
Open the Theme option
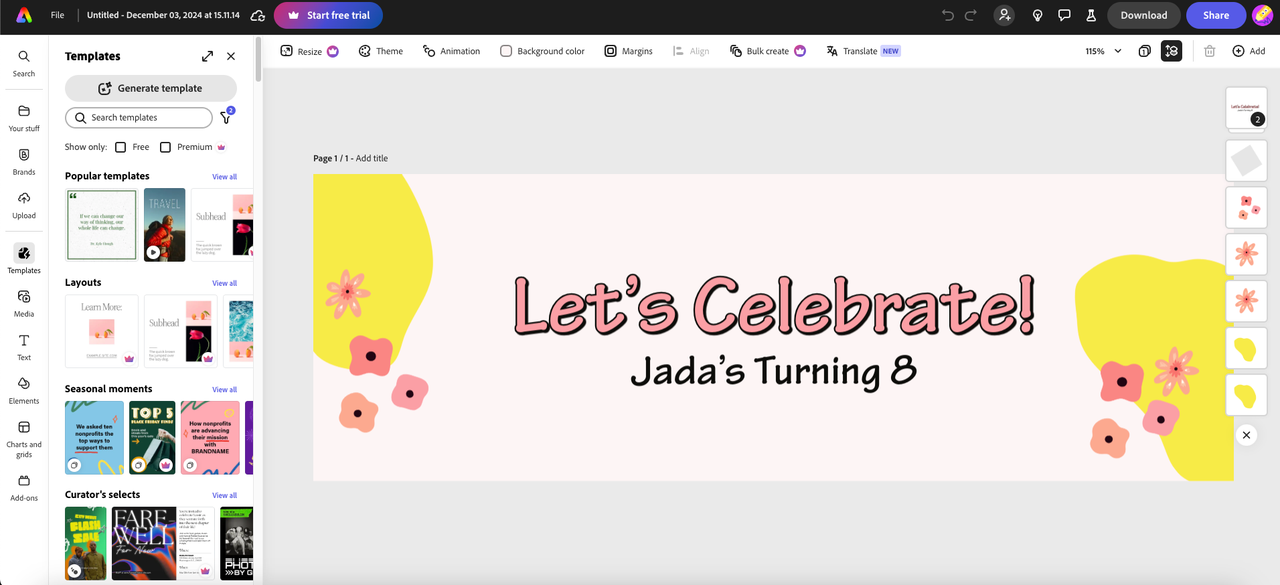(x=381, y=51)
